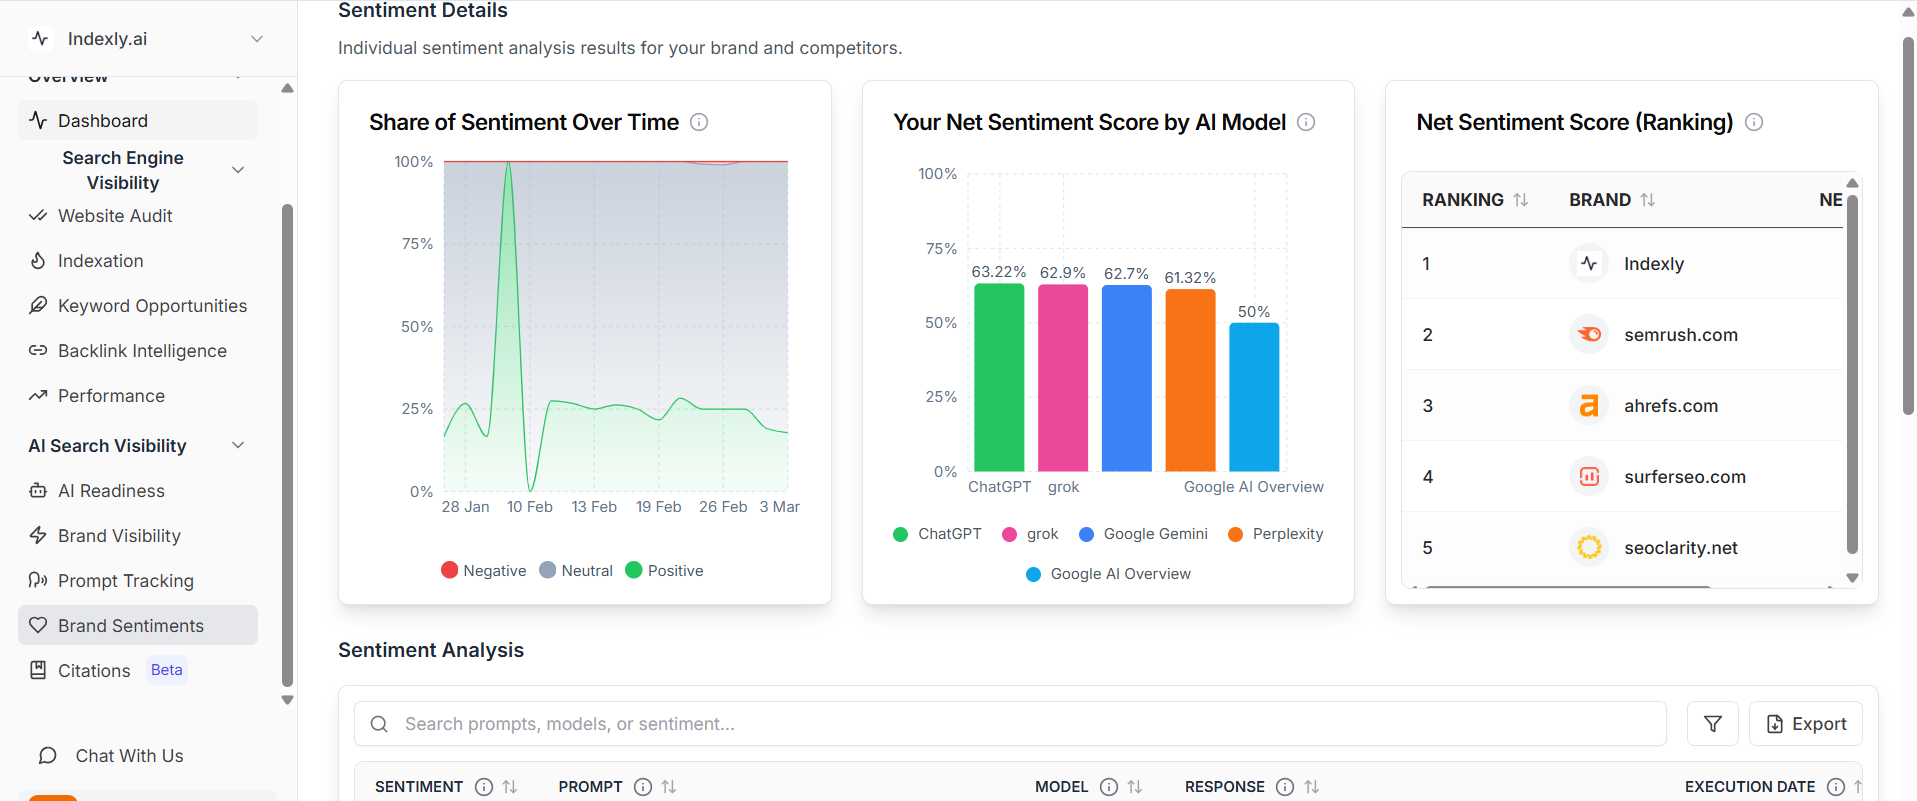Click the semrush.com brand logo icon
The width and height of the screenshot is (1917, 801).
tap(1588, 335)
